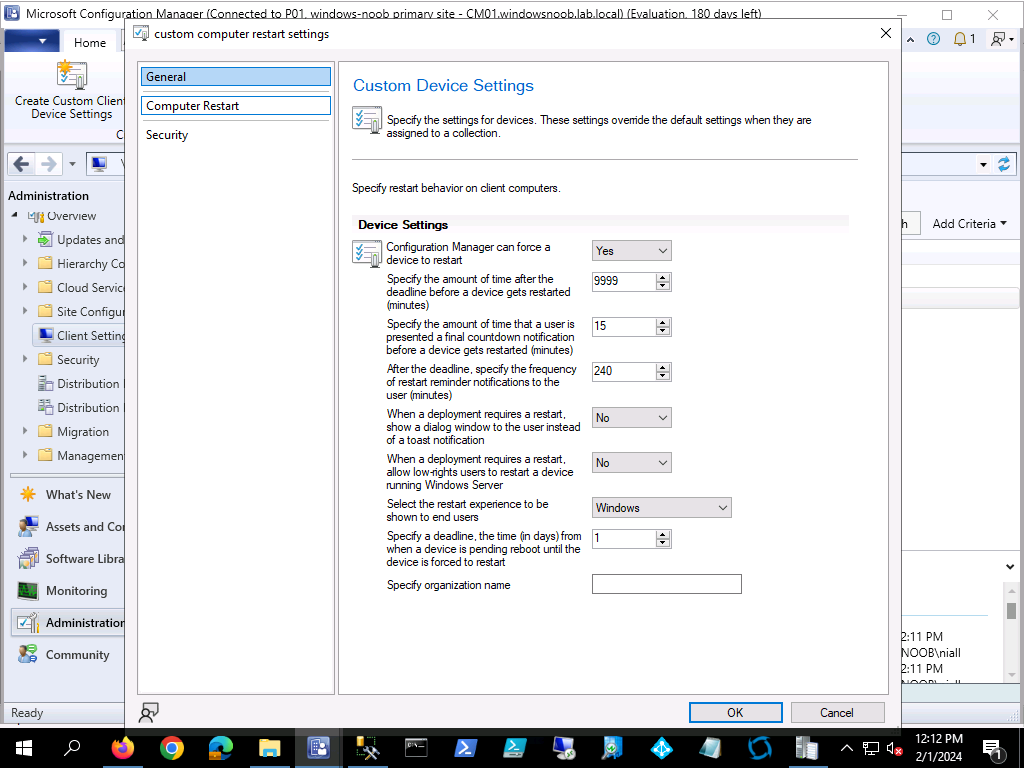Viewport: 1024px width, 768px height.
Task: Select the Home ribbon tab
Action: pyautogui.click(x=90, y=42)
